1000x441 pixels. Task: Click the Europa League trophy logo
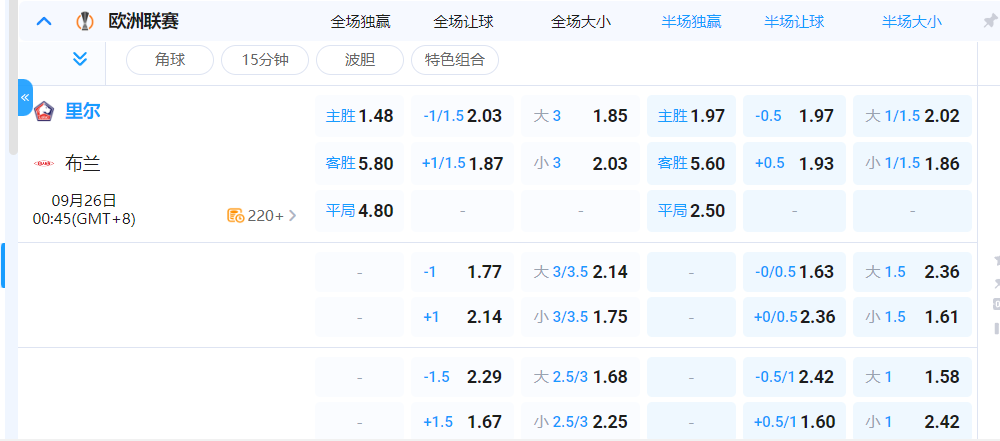(x=85, y=21)
